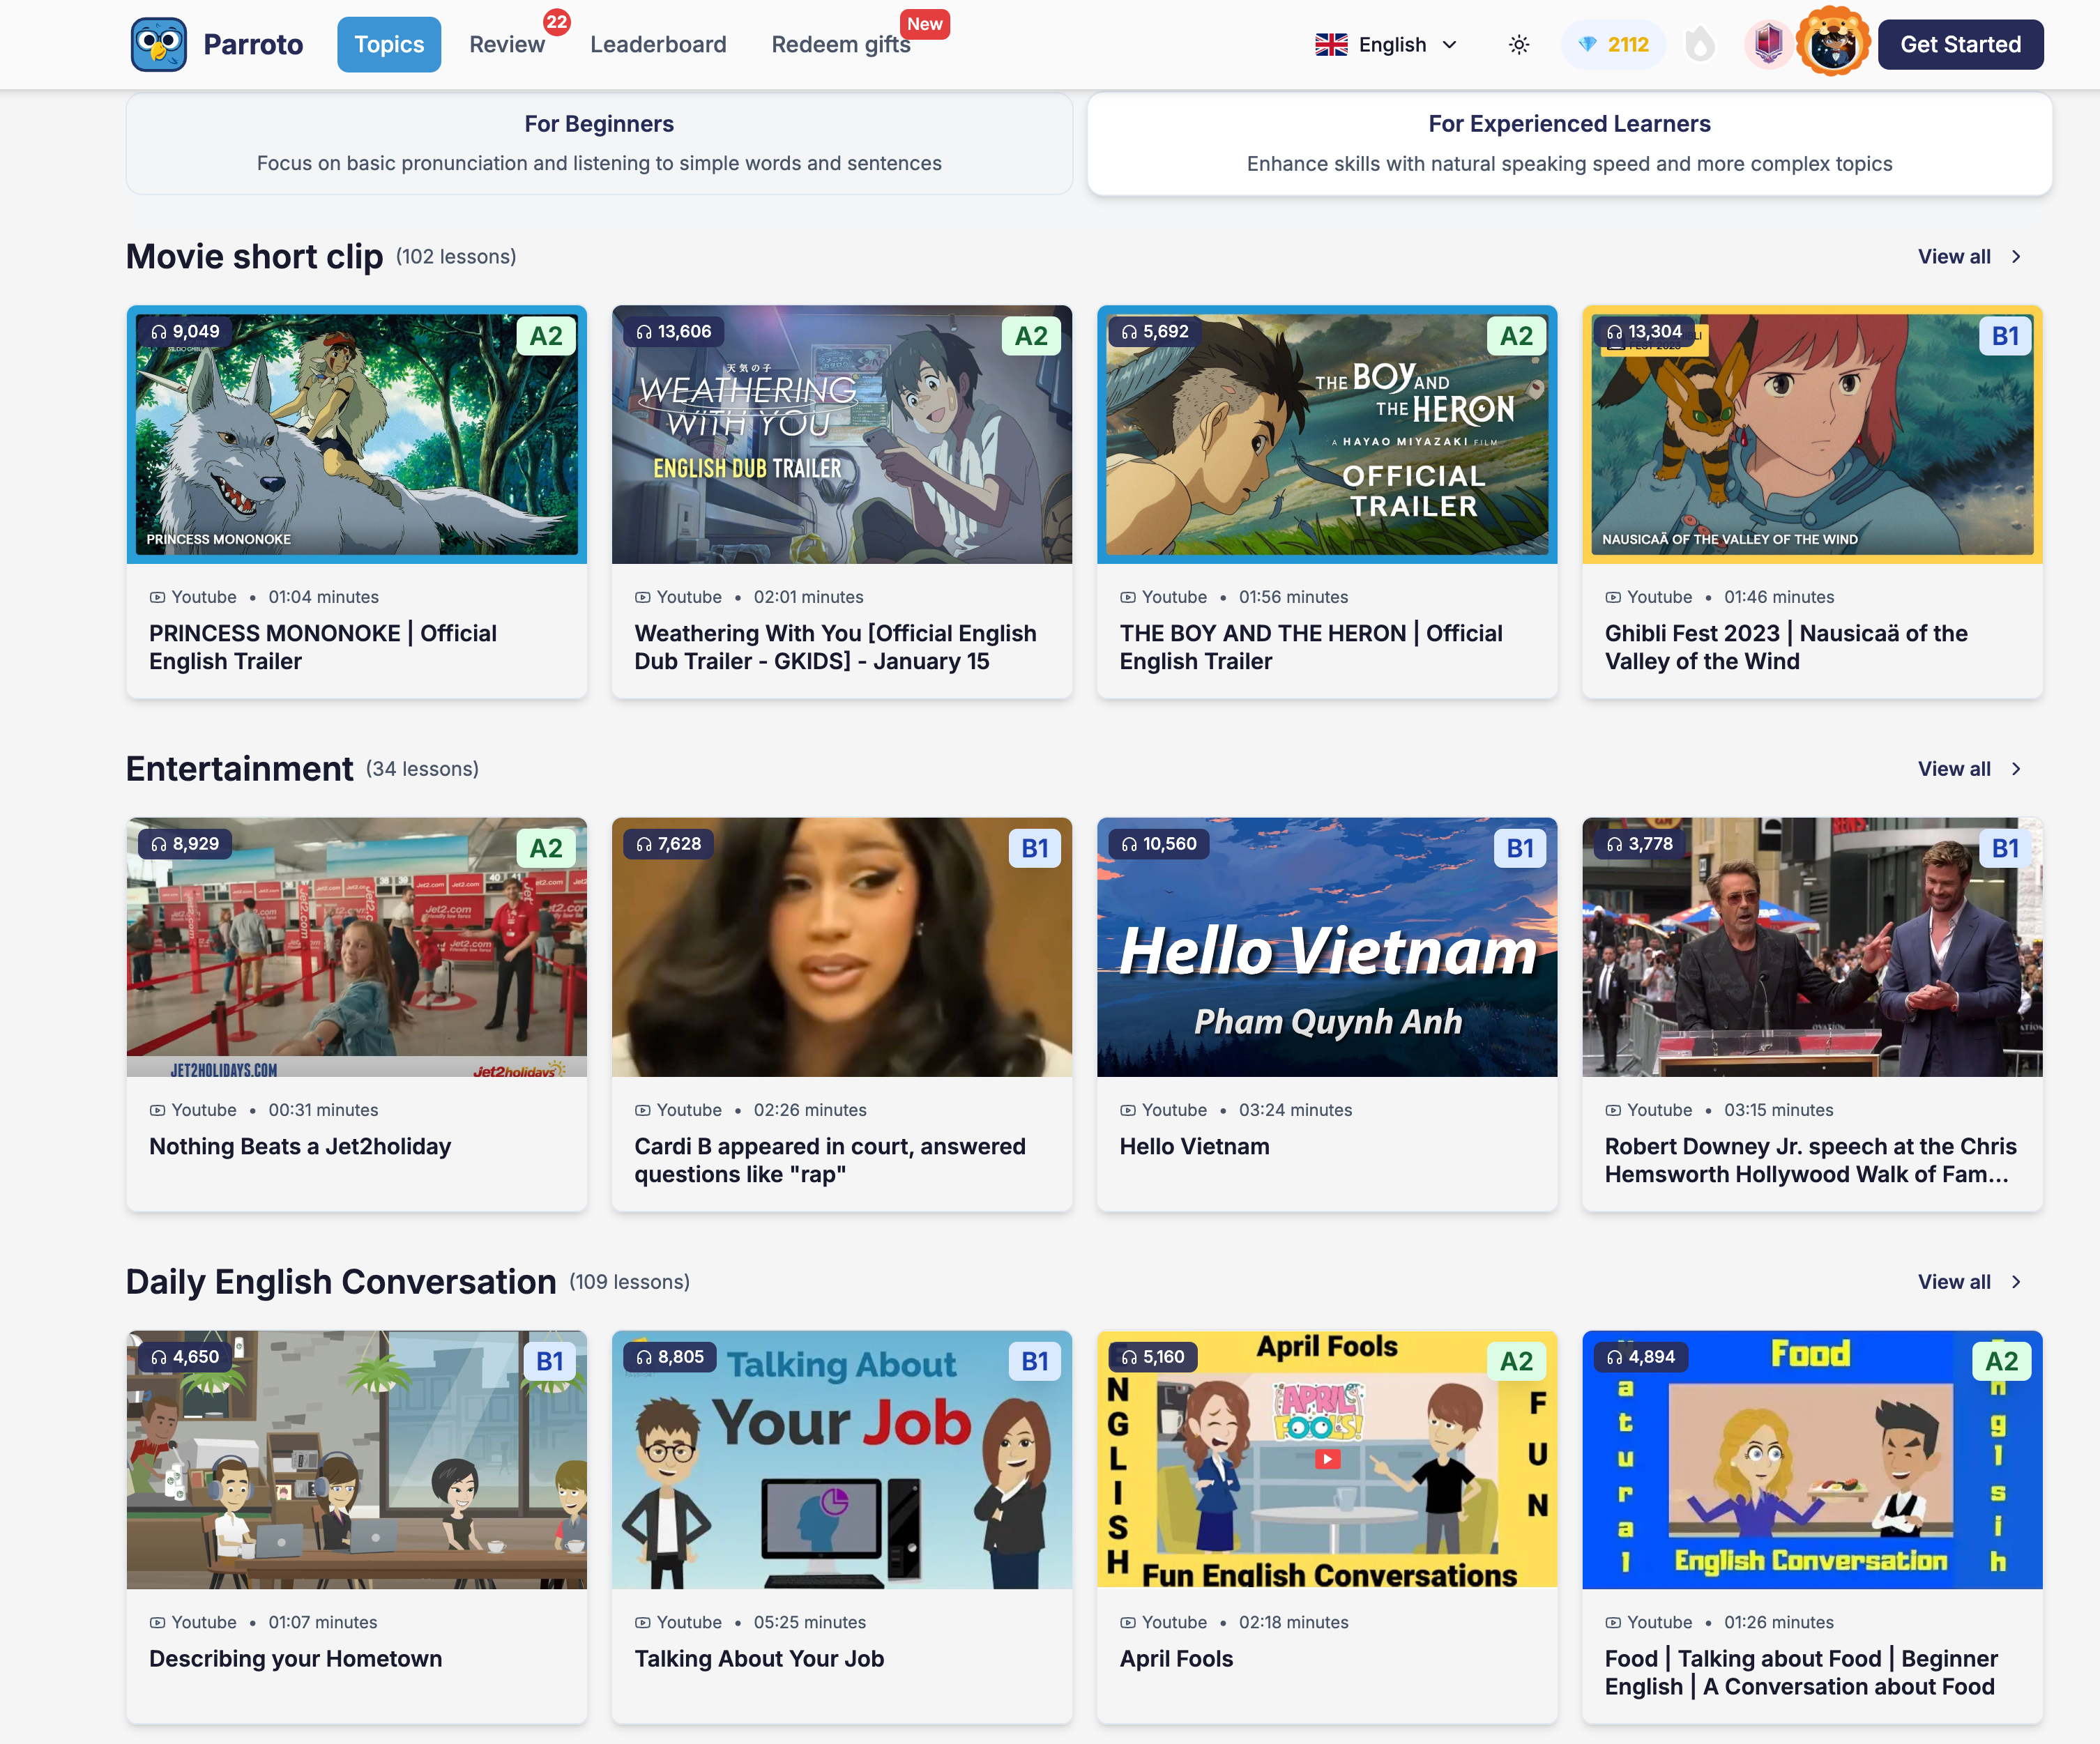Click the 13,606 listens badge on Weathering With You
Viewport: 2100px width, 1744px height.
[673, 332]
